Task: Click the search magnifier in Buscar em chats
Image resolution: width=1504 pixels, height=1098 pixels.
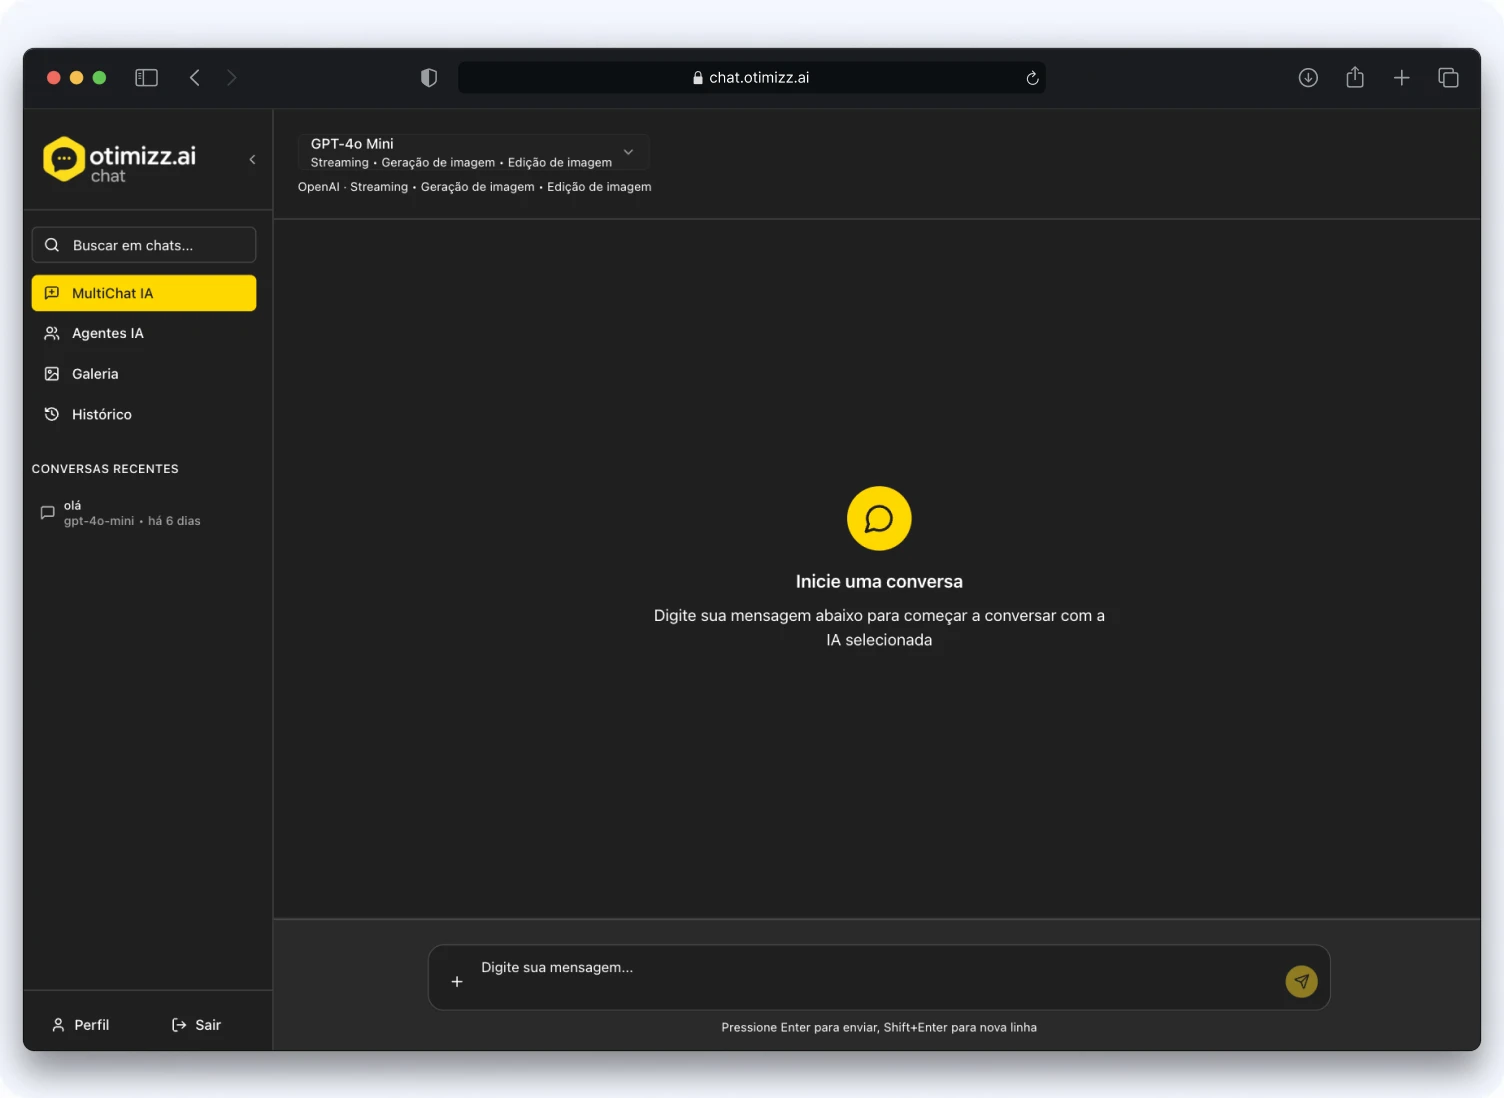Action: 52,244
